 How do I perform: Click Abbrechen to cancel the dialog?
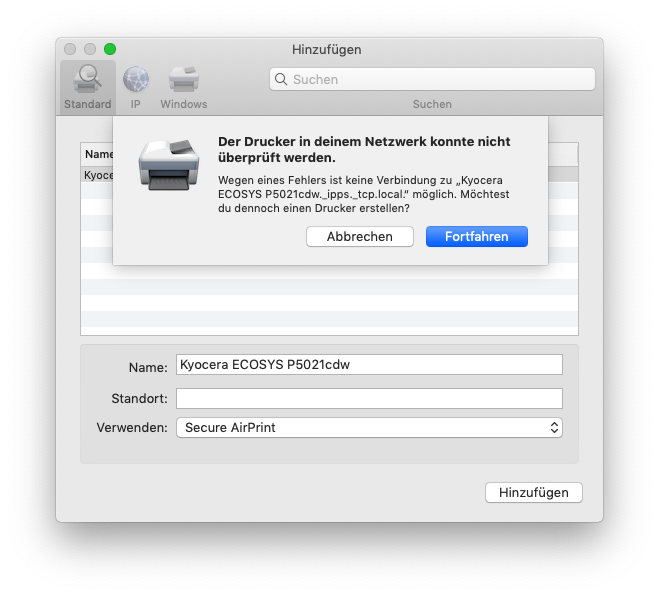360,237
